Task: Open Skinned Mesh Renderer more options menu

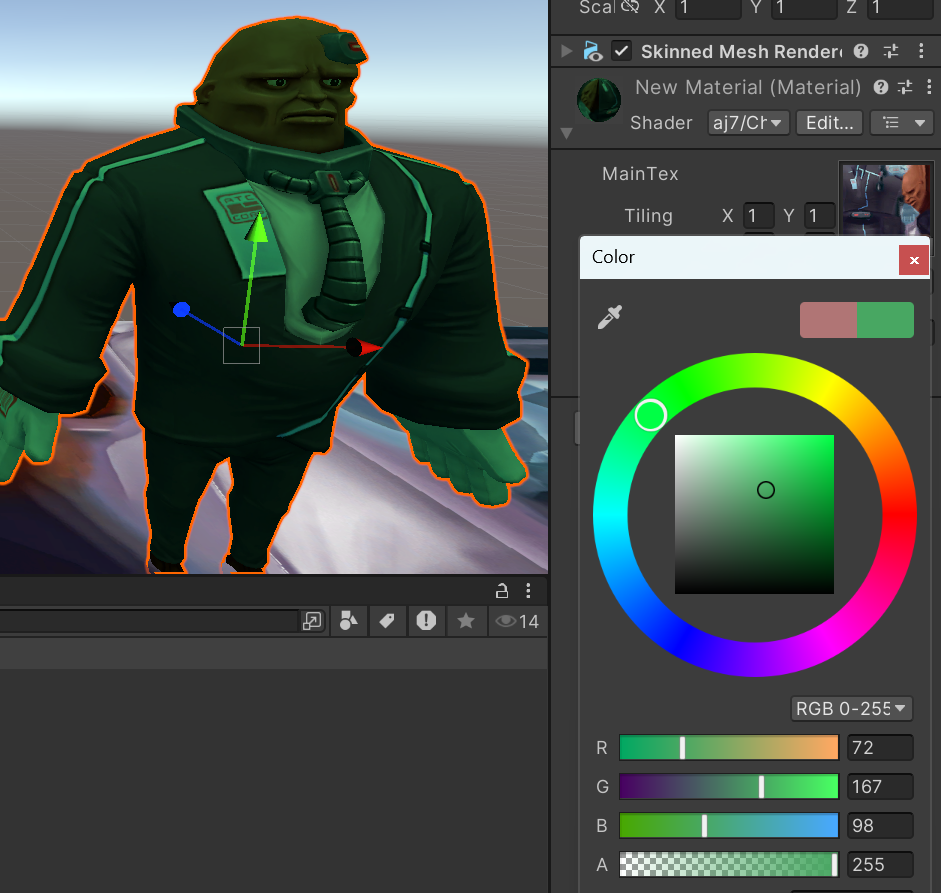Action: 921,52
